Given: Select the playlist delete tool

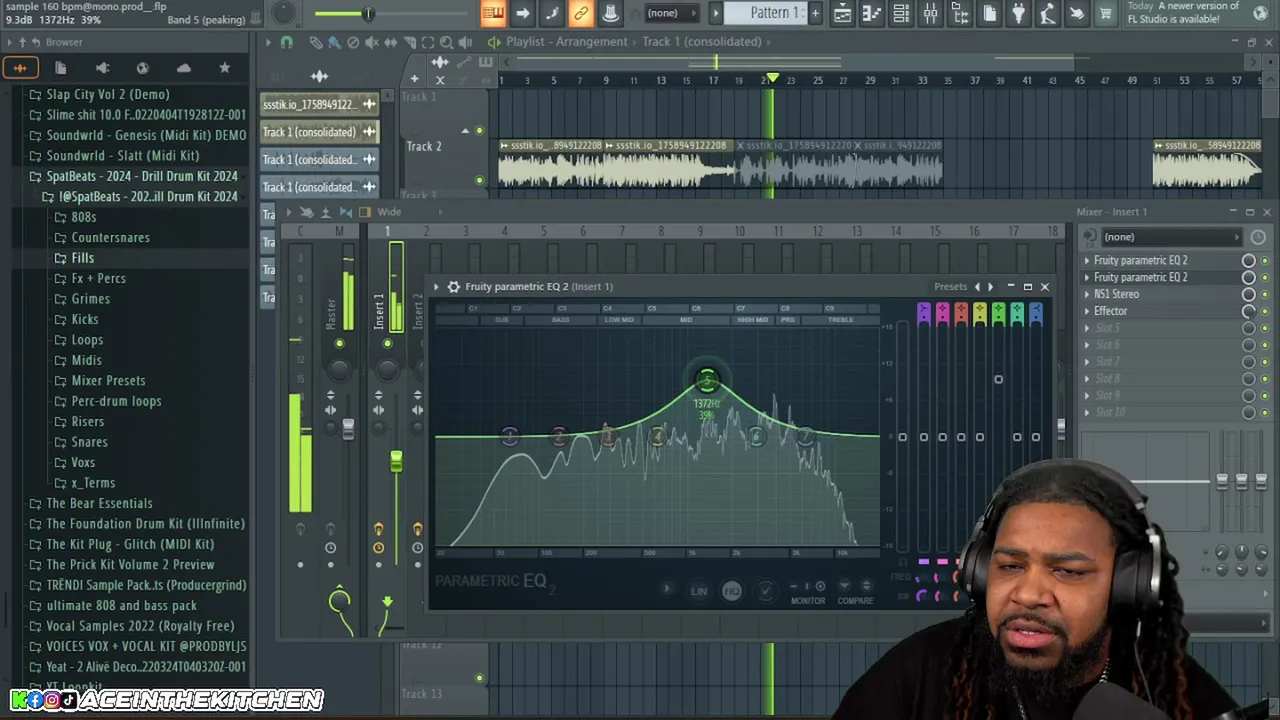Looking at the screenshot, I should 353,42.
